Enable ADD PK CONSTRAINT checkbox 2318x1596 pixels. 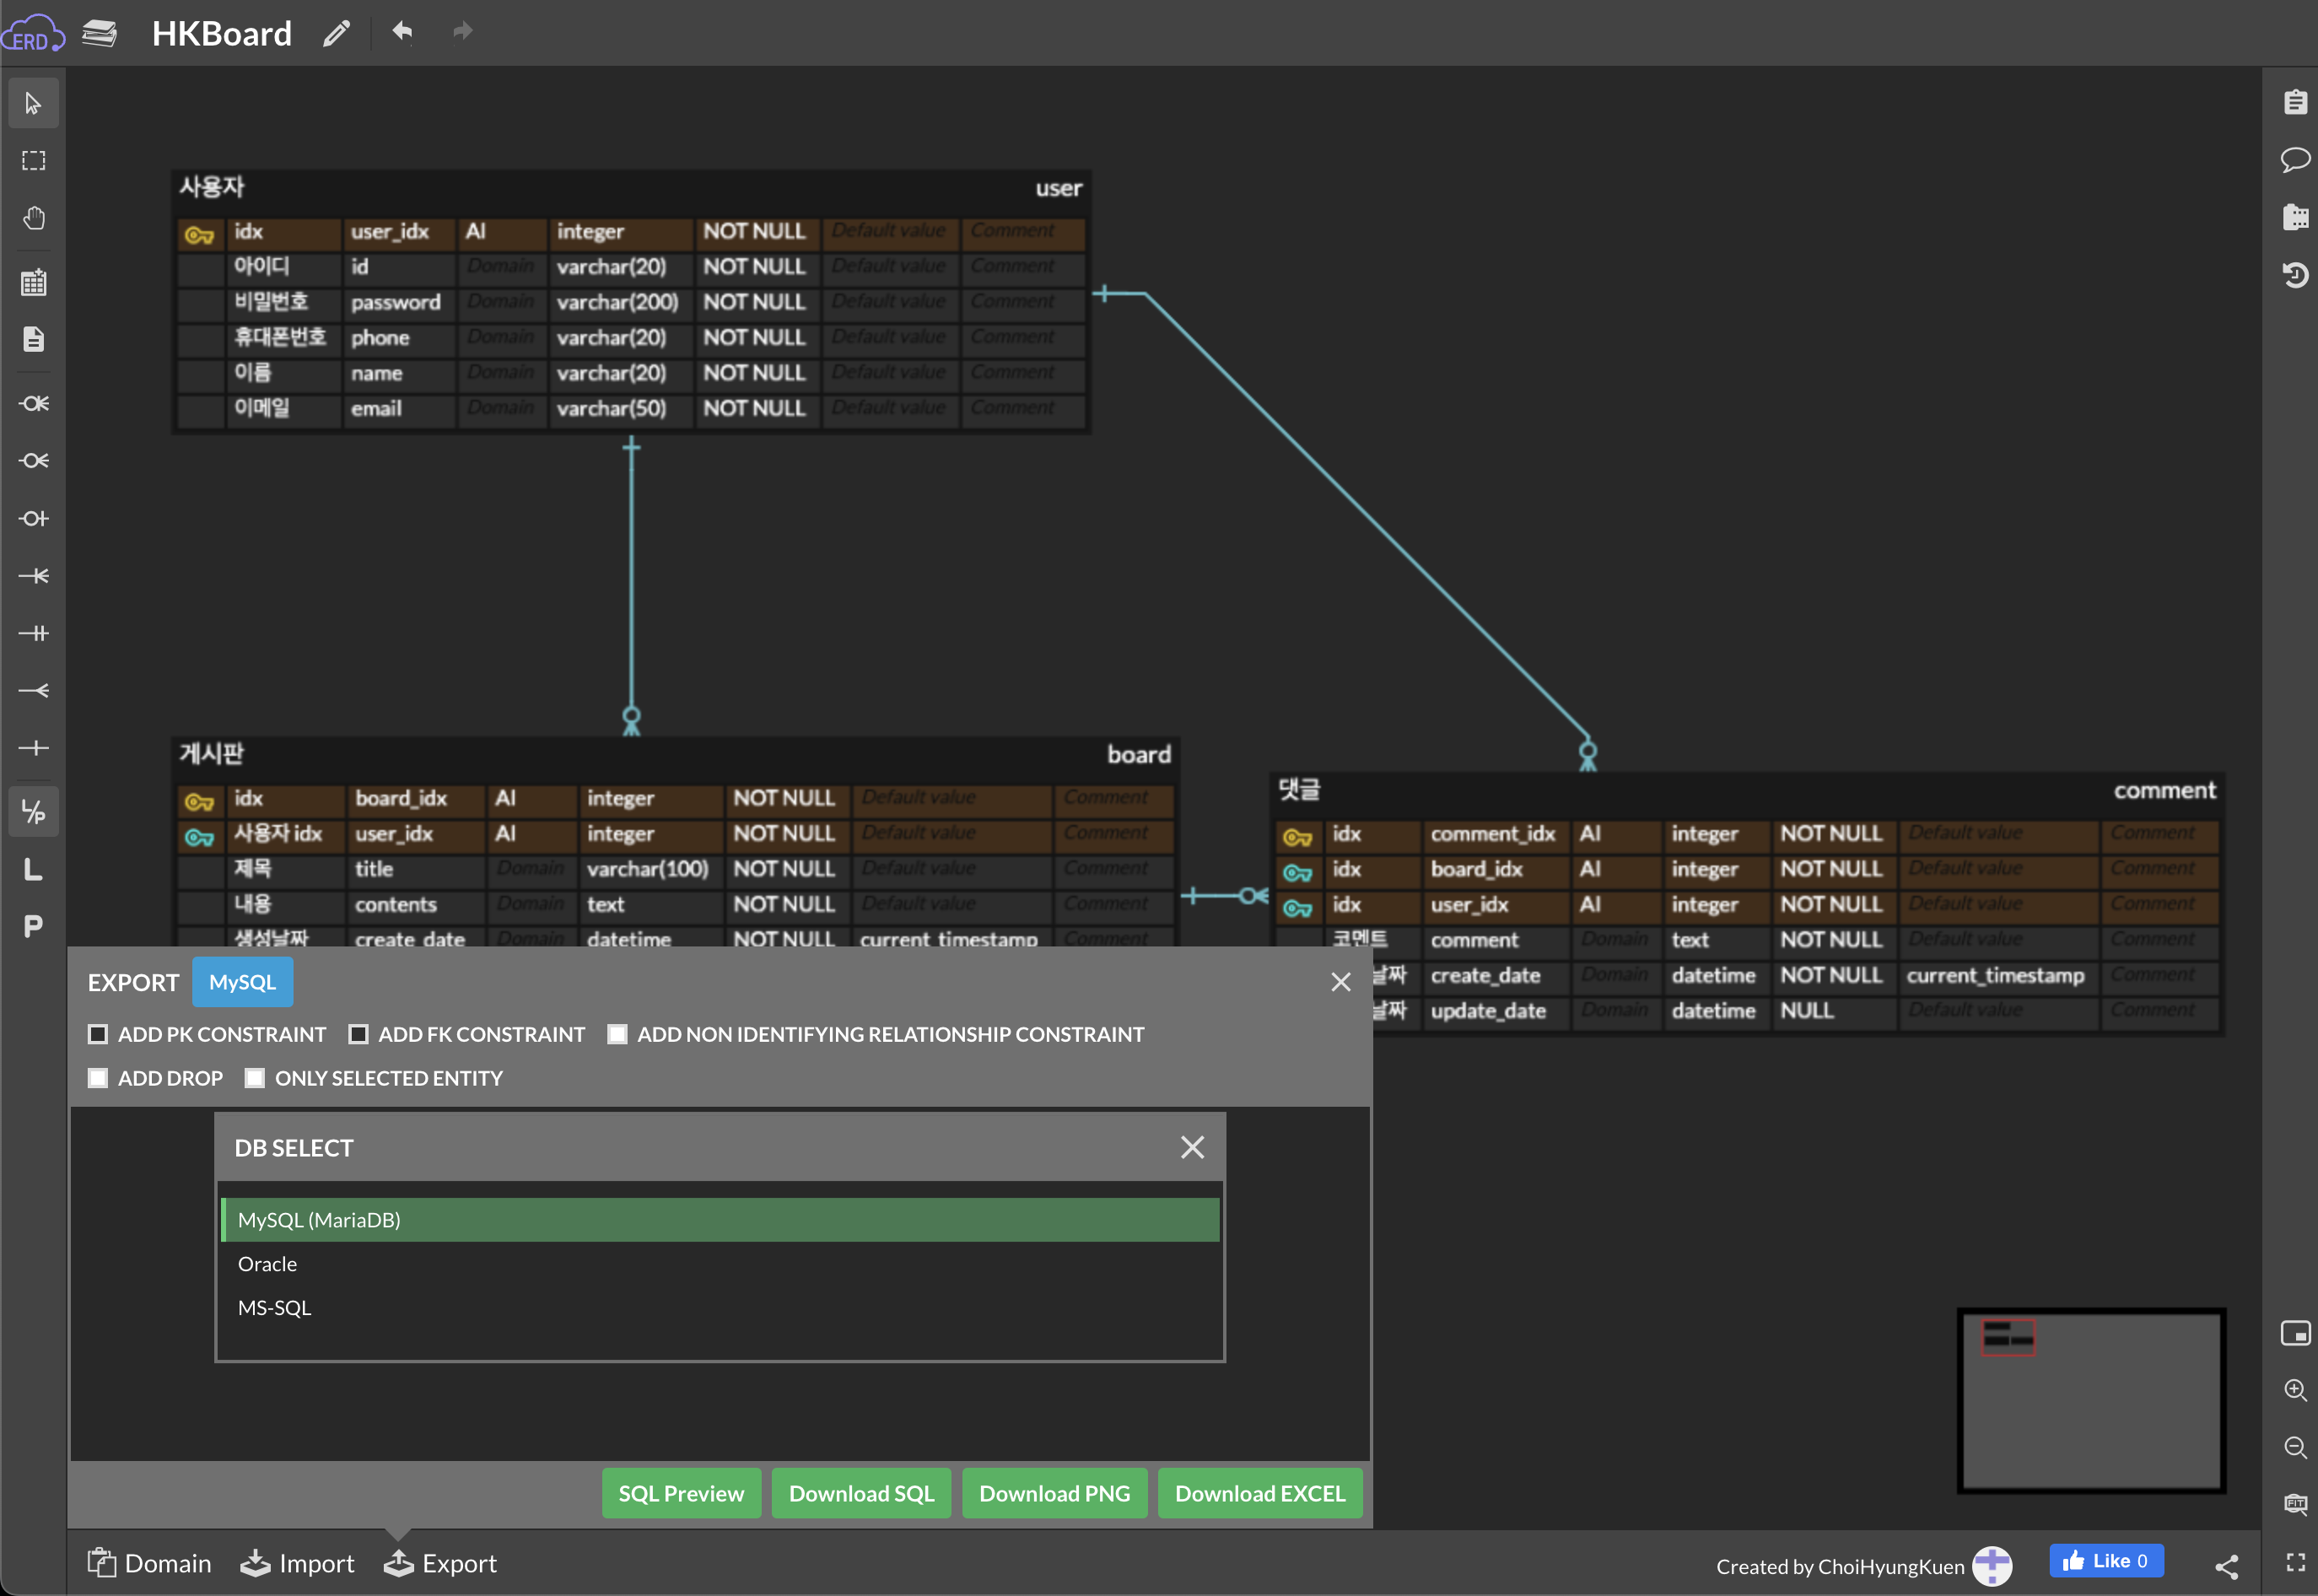(98, 1034)
